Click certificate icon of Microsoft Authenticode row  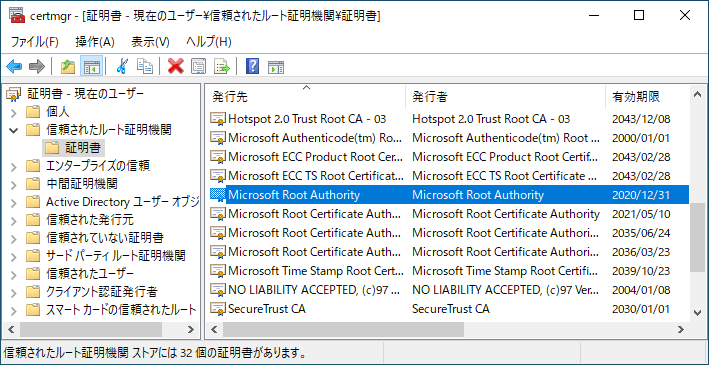pos(217,137)
